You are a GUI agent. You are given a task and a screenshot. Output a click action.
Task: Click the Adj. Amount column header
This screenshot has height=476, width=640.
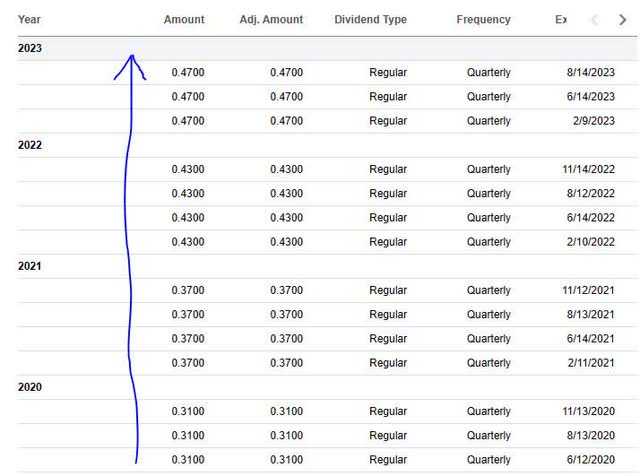[271, 20]
